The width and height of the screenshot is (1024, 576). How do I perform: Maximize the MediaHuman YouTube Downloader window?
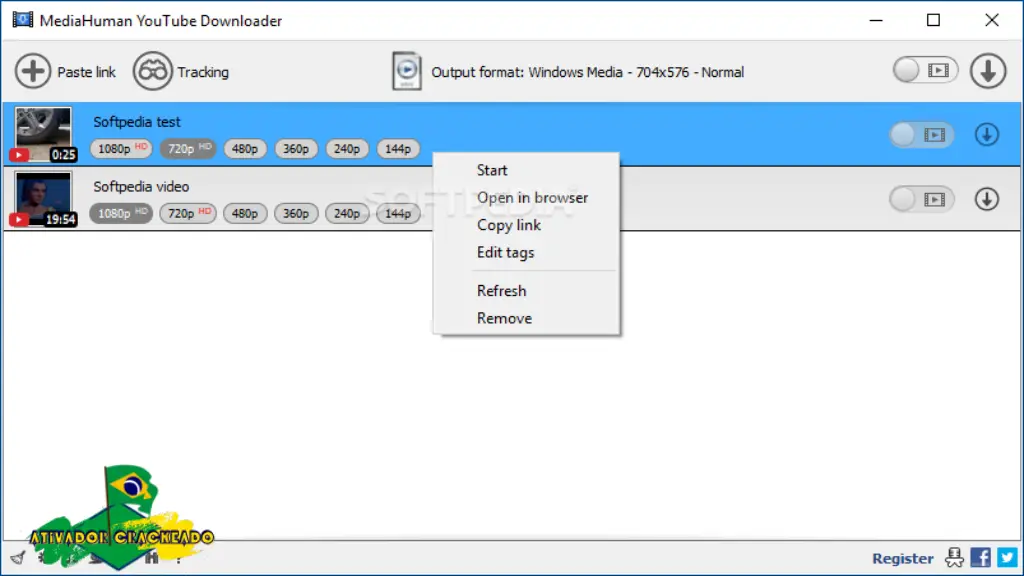pyautogui.click(x=933, y=20)
